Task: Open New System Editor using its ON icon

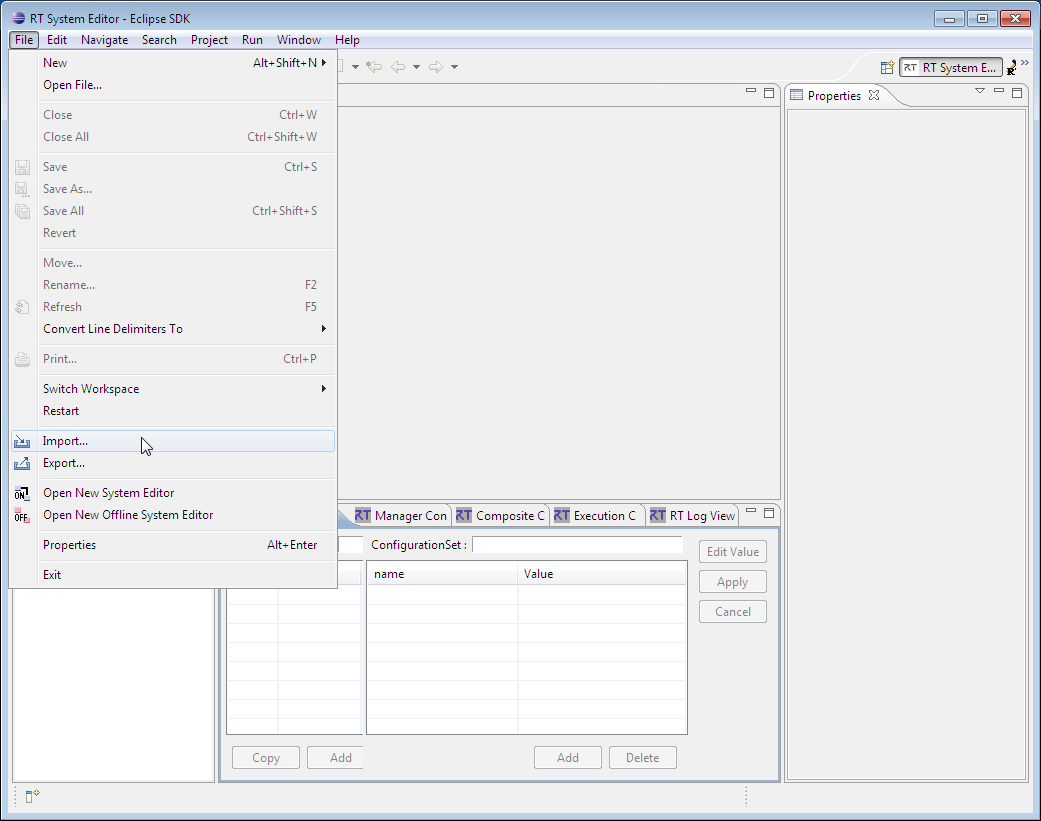Action: pos(22,492)
